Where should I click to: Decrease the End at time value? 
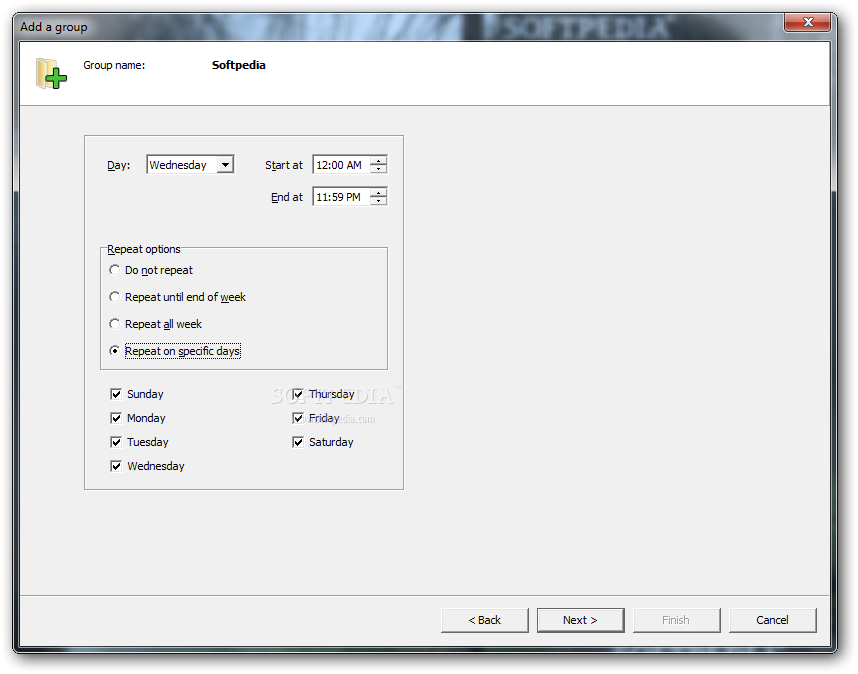[x=378, y=201]
